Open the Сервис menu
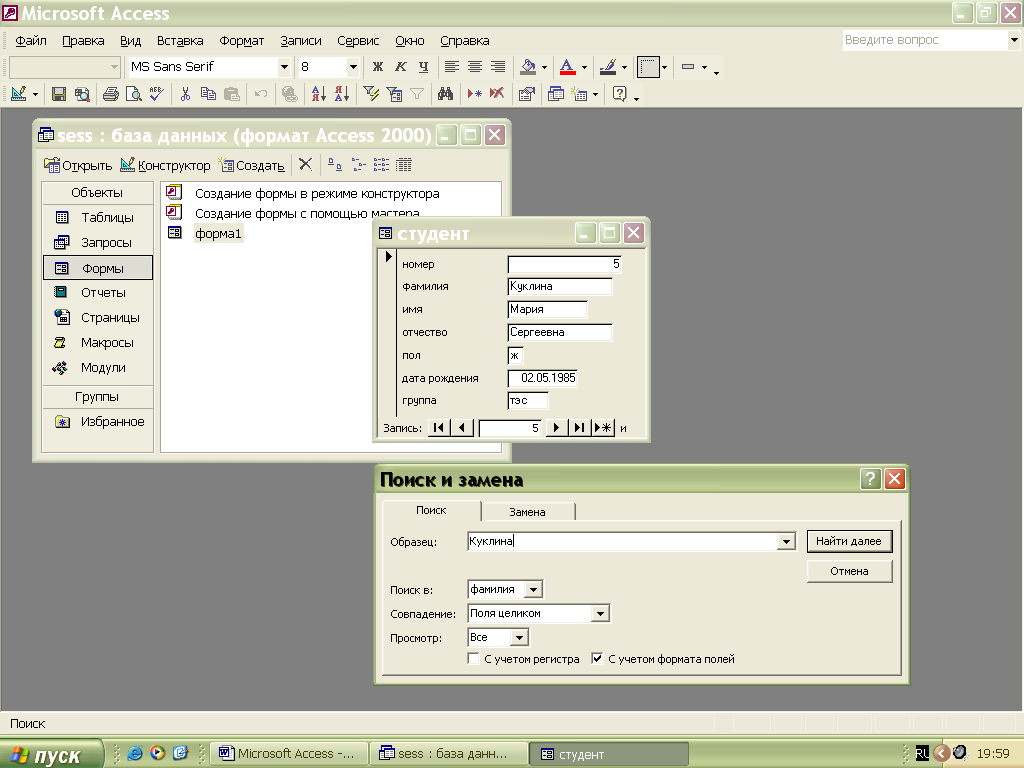Image resolution: width=1024 pixels, height=768 pixels. click(x=358, y=40)
